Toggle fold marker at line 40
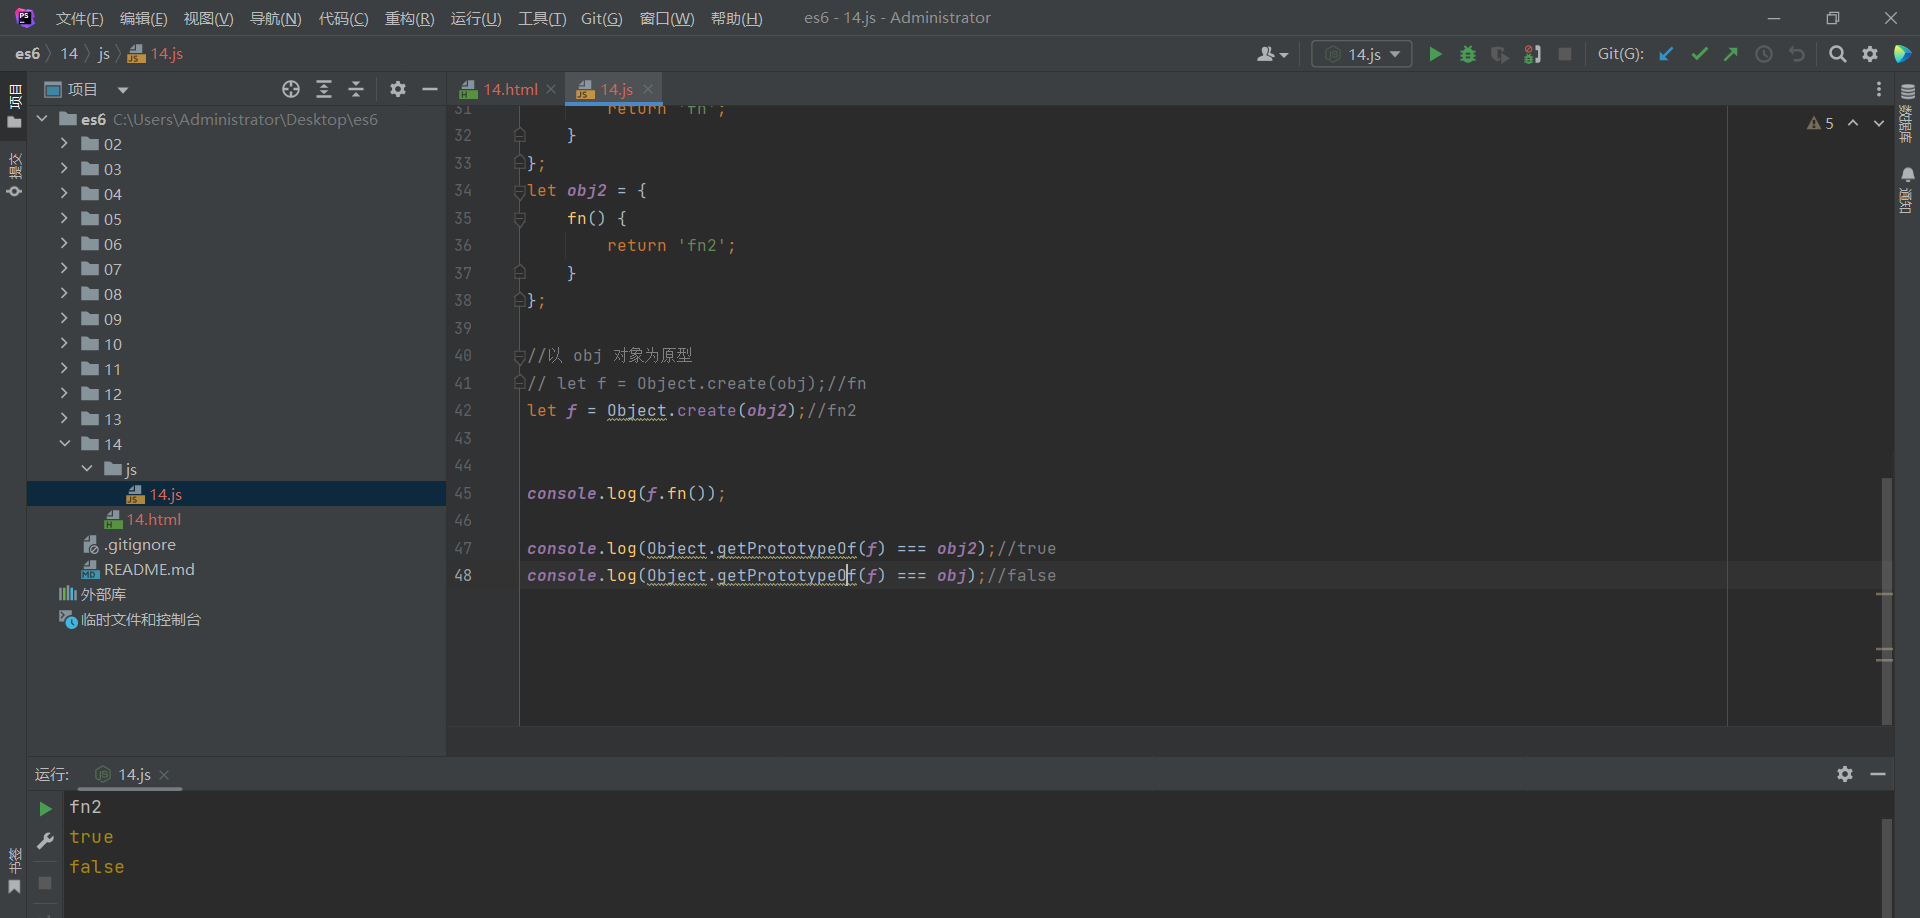1920x918 pixels. (x=519, y=355)
